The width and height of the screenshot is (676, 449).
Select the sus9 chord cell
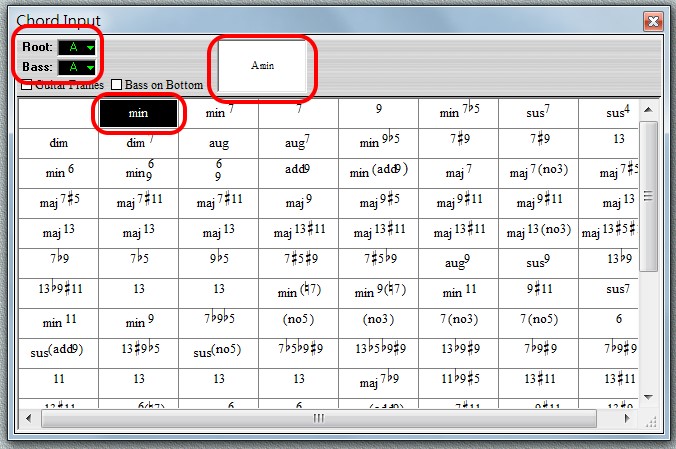[538, 264]
